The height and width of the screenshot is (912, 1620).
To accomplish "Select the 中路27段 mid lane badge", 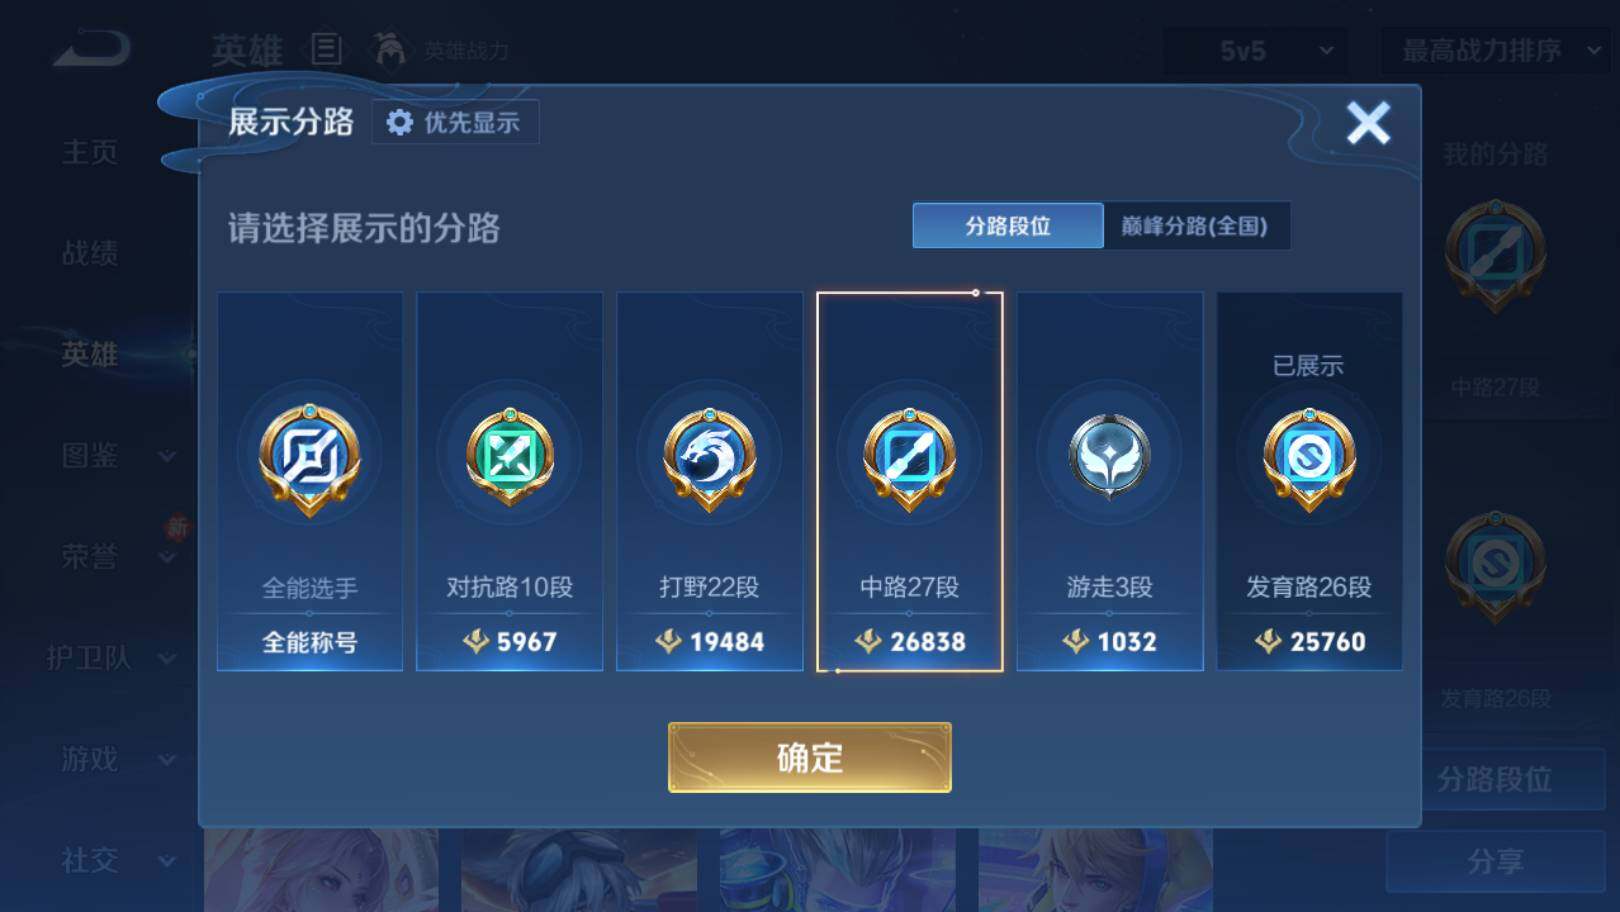I will [x=910, y=459].
